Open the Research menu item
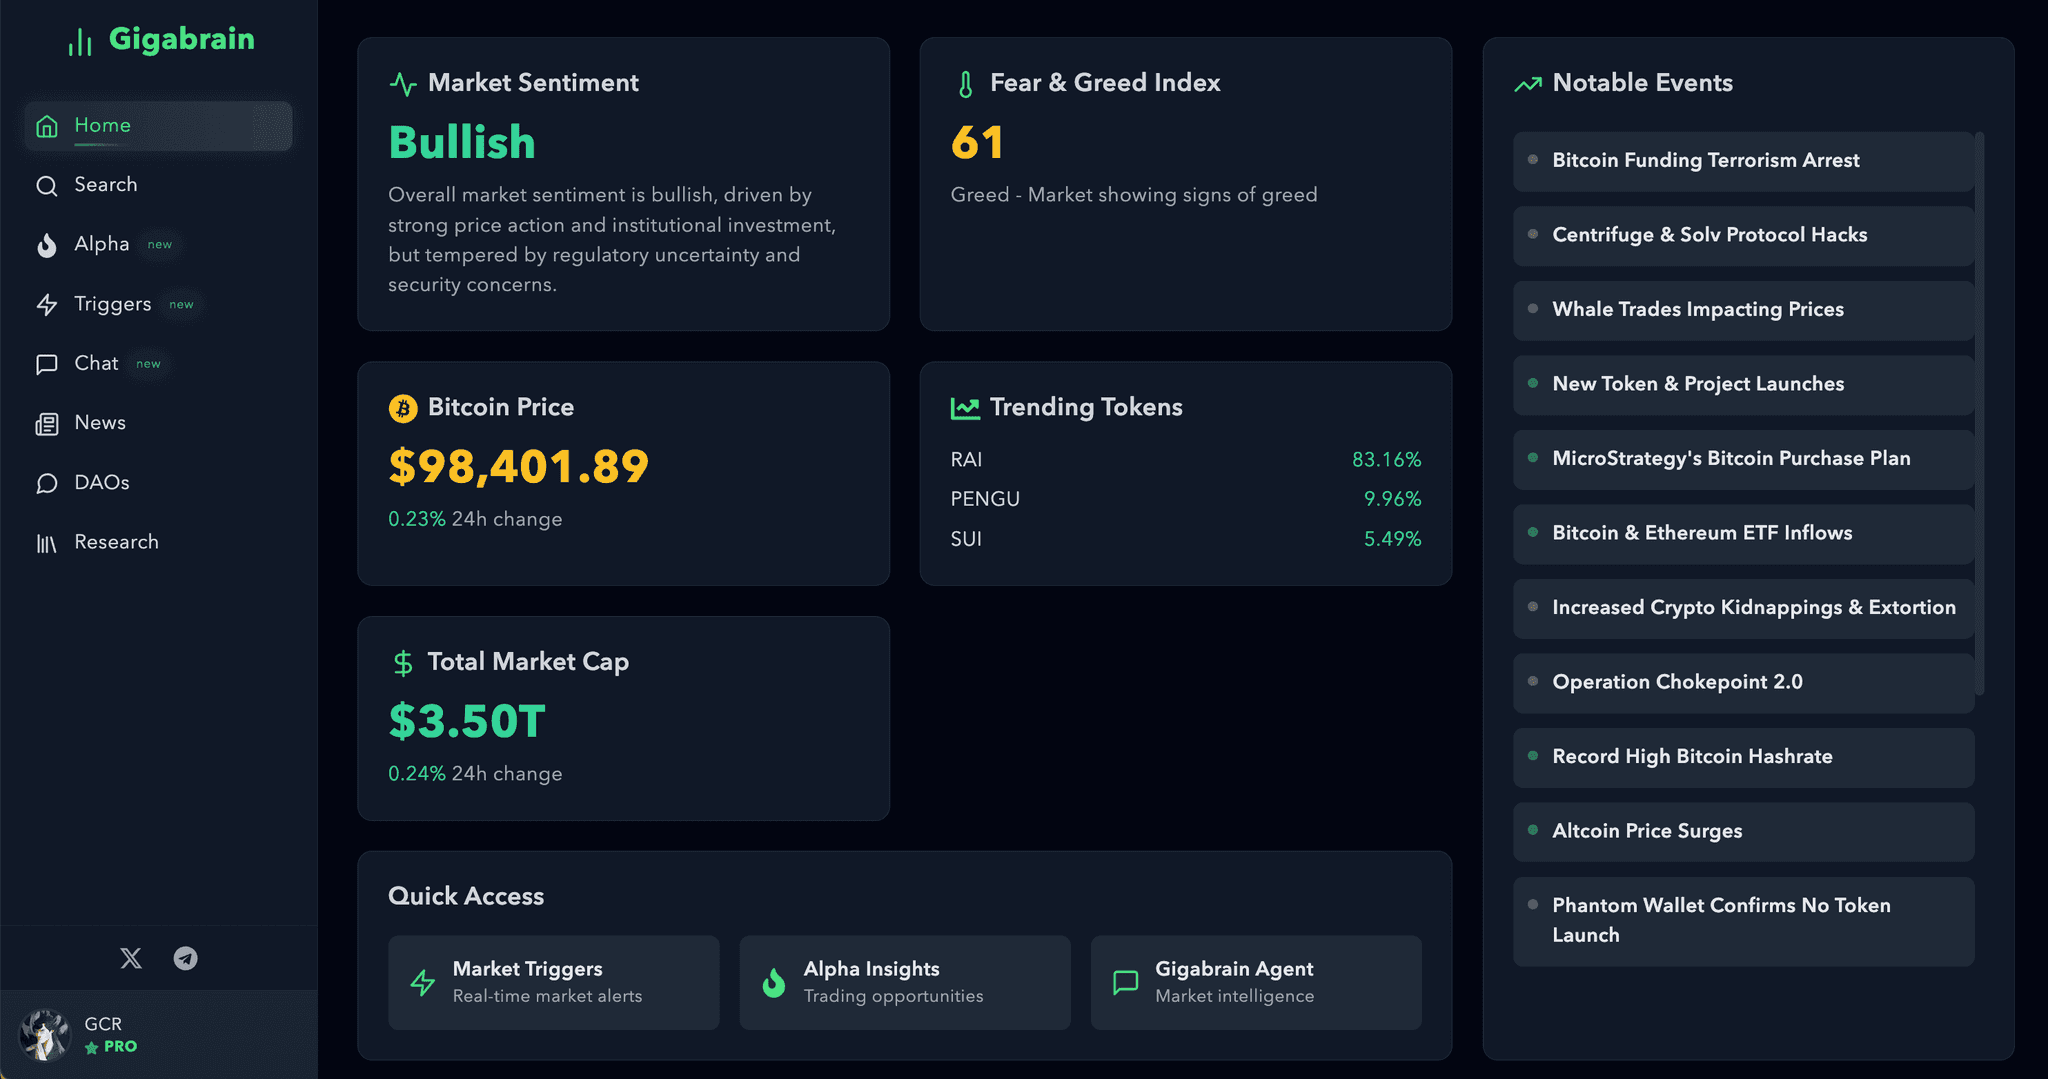Viewport: 2048px width, 1079px height. click(x=159, y=542)
